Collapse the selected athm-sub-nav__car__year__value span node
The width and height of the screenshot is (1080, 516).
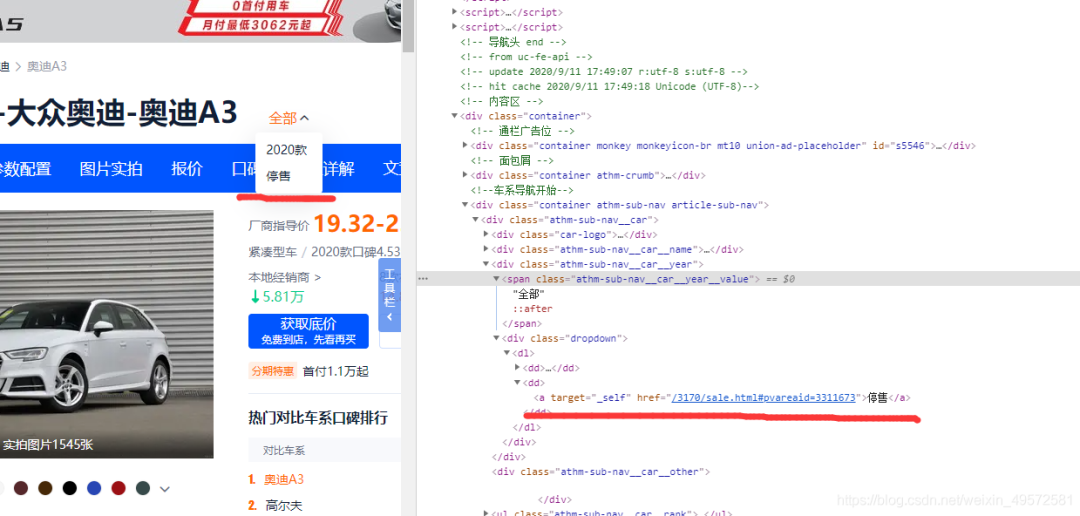click(x=497, y=279)
